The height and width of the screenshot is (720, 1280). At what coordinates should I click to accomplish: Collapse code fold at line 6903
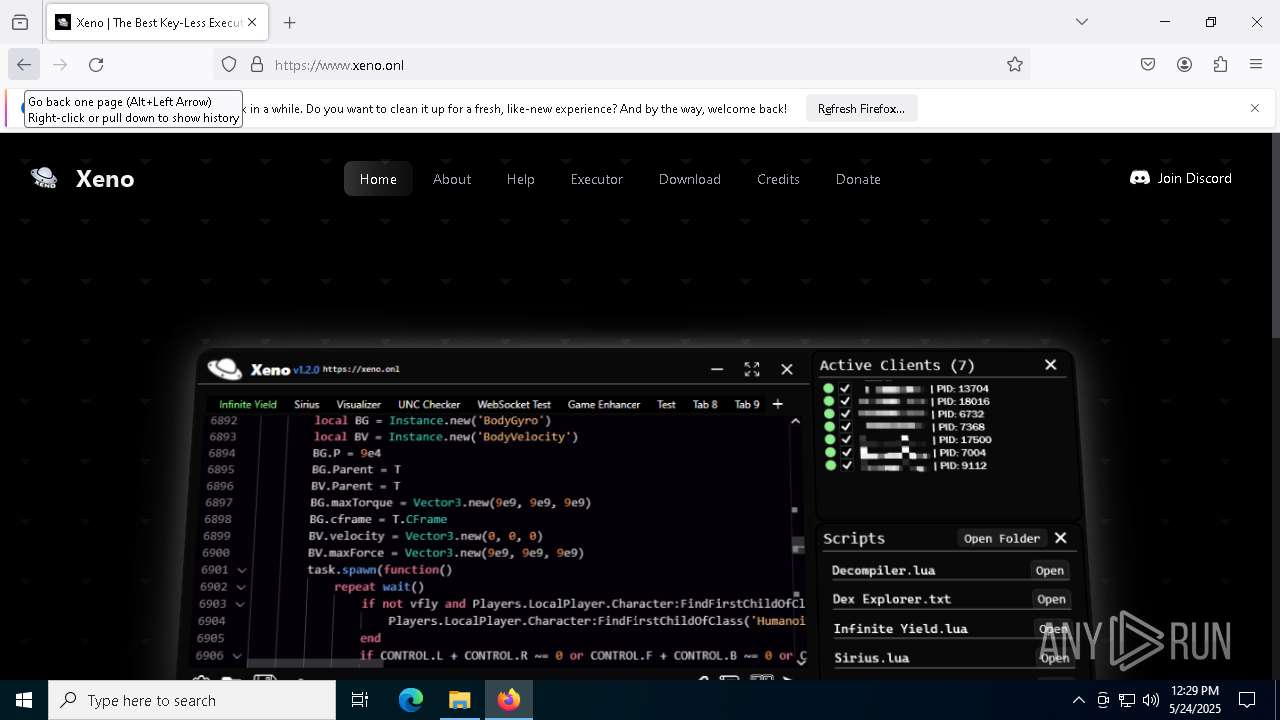pos(240,604)
